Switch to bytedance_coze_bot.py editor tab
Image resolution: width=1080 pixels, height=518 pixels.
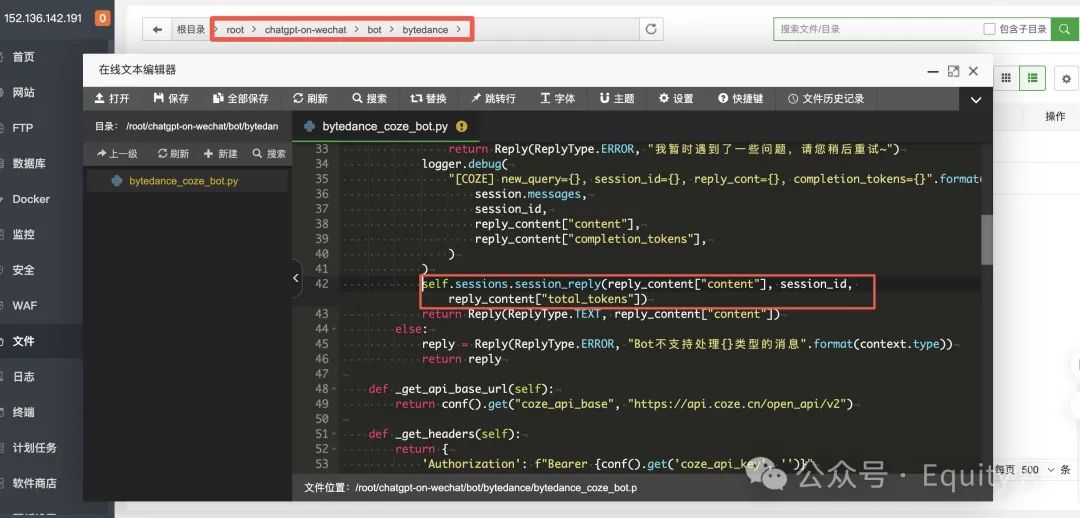pos(386,127)
